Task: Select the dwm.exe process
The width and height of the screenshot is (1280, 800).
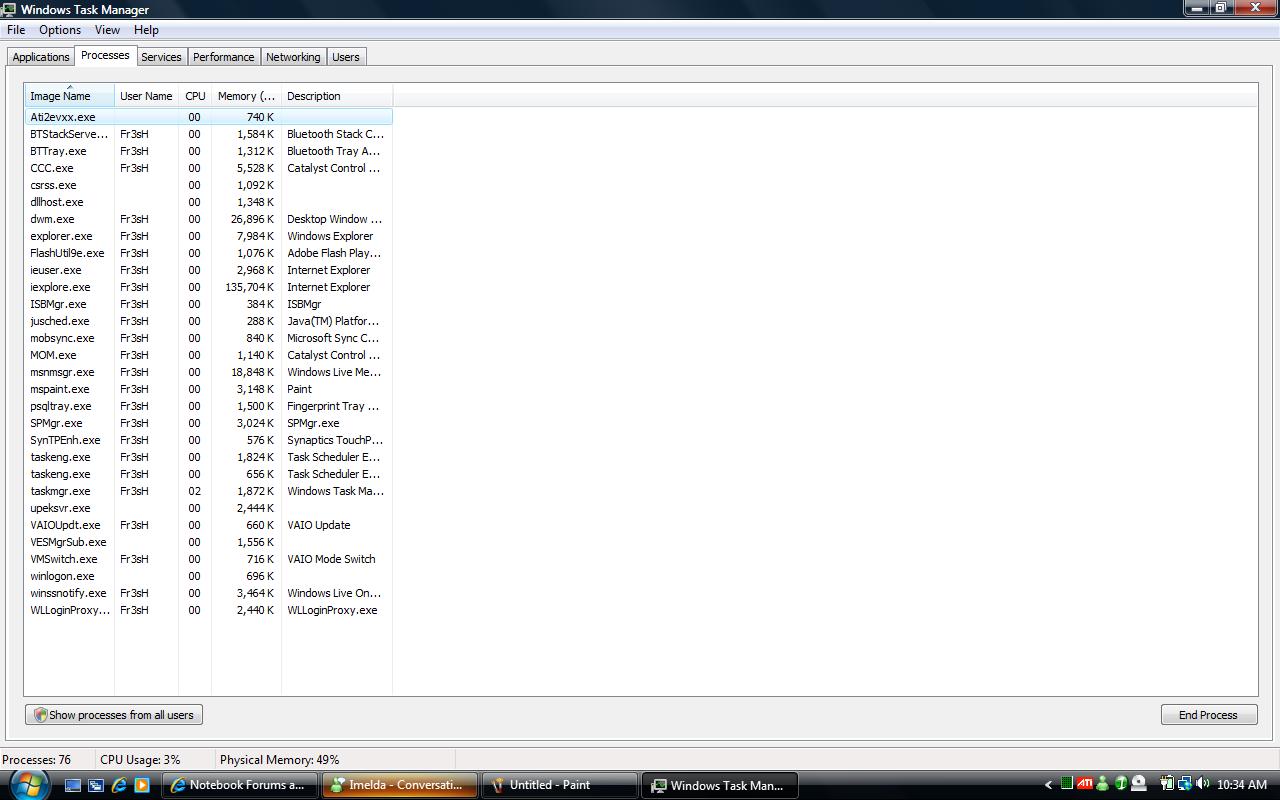Action: pos(208,219)
